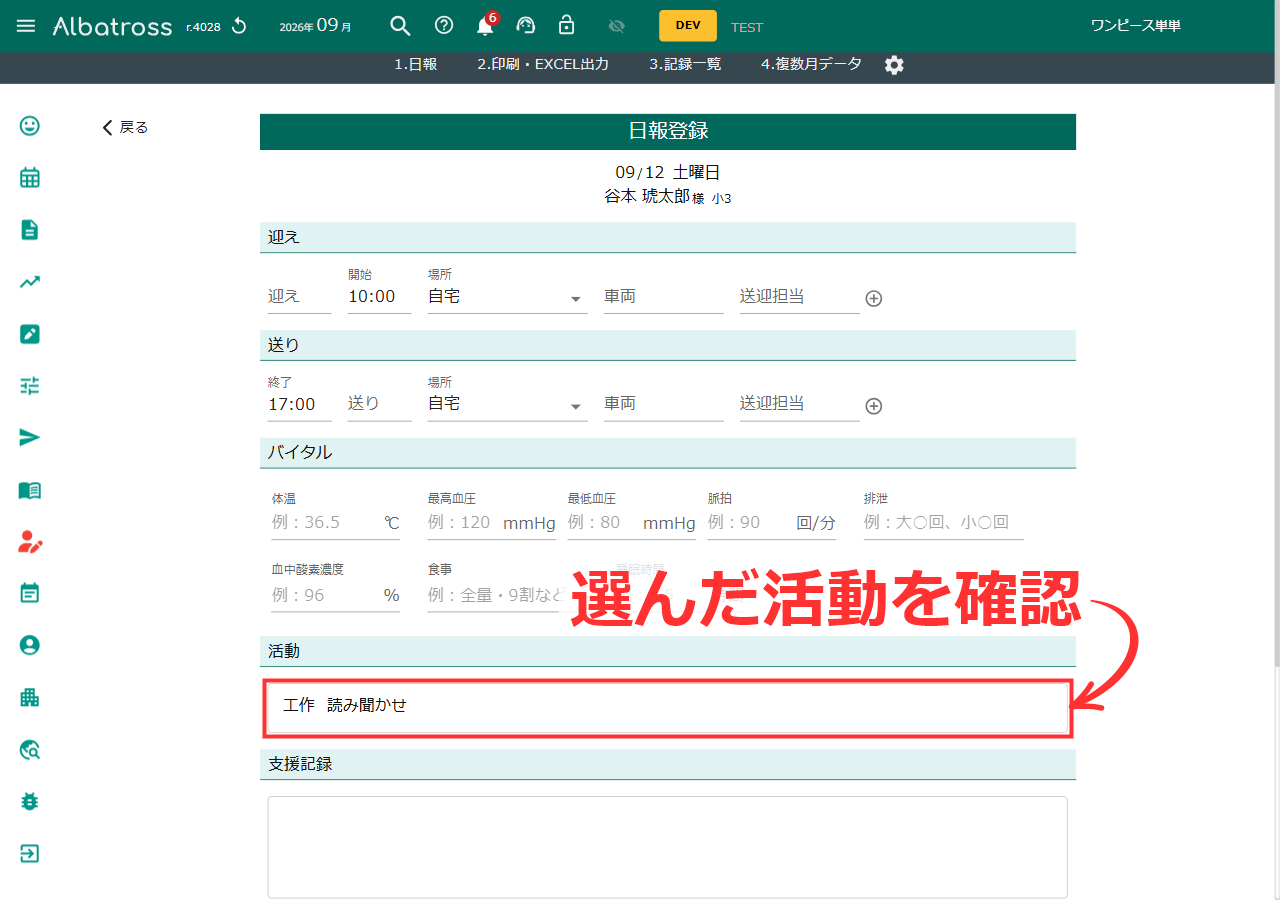Open the open book sidebar icon
1280x900 pixels.
30,490
